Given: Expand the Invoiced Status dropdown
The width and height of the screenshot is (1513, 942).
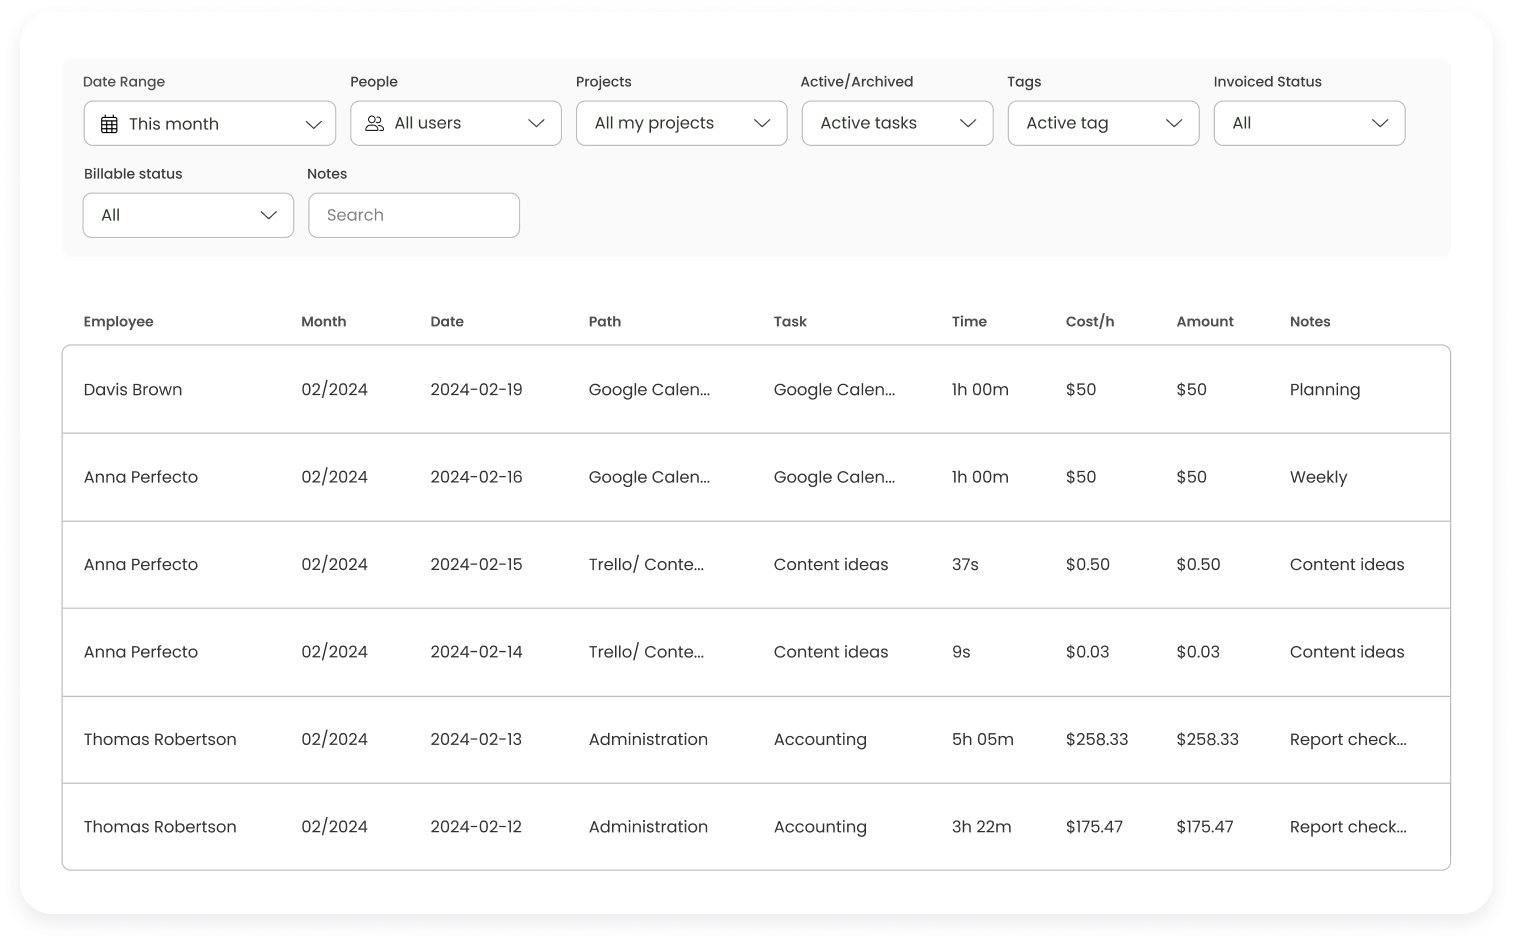Looking at the screenshot, I should [x=1308, y=123].
